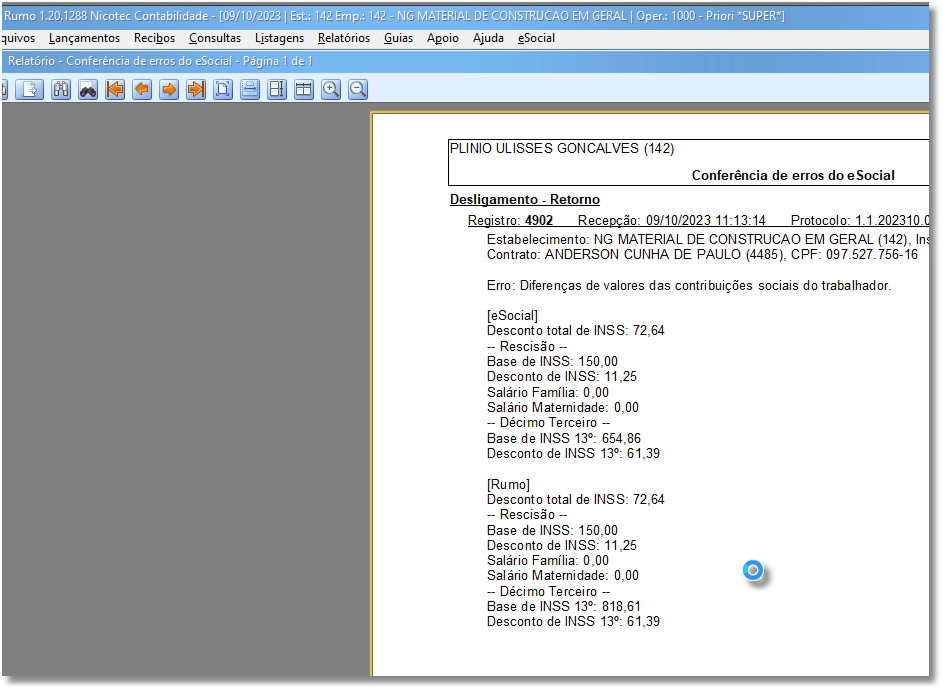Screen dimensions: 943x690
Task: Click 'PLINIO ULISSES GONCALVES (142)' header
Action: tap(562, 149)
